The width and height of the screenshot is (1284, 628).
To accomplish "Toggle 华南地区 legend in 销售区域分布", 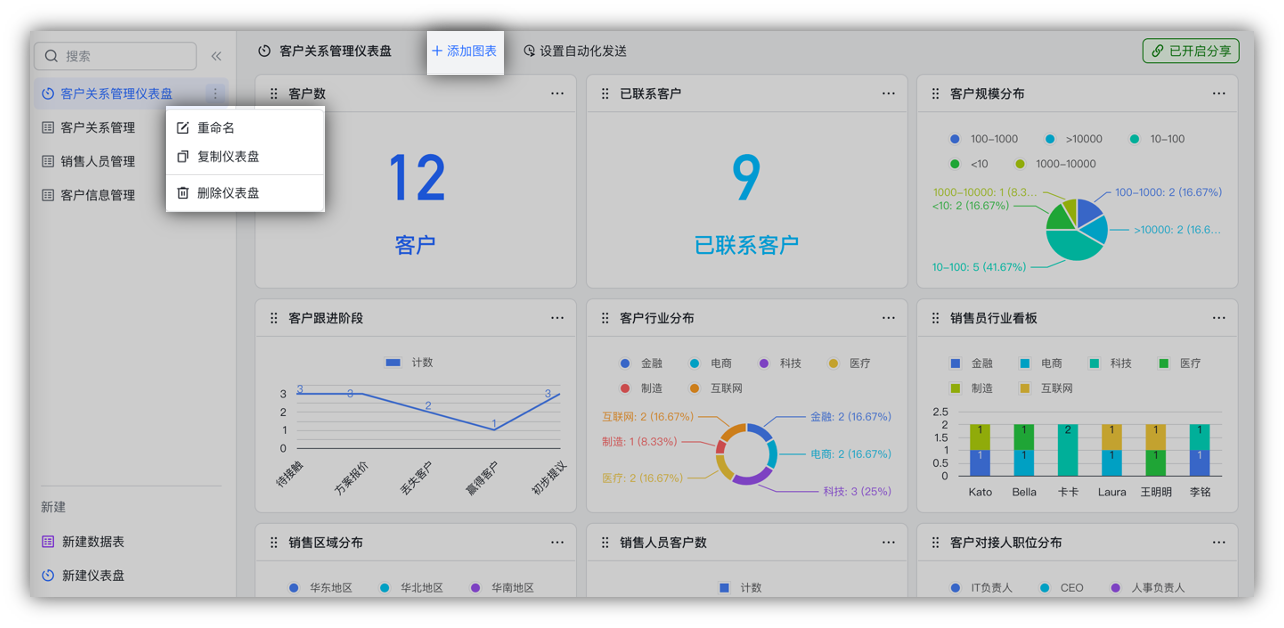I will coord(502,588).
